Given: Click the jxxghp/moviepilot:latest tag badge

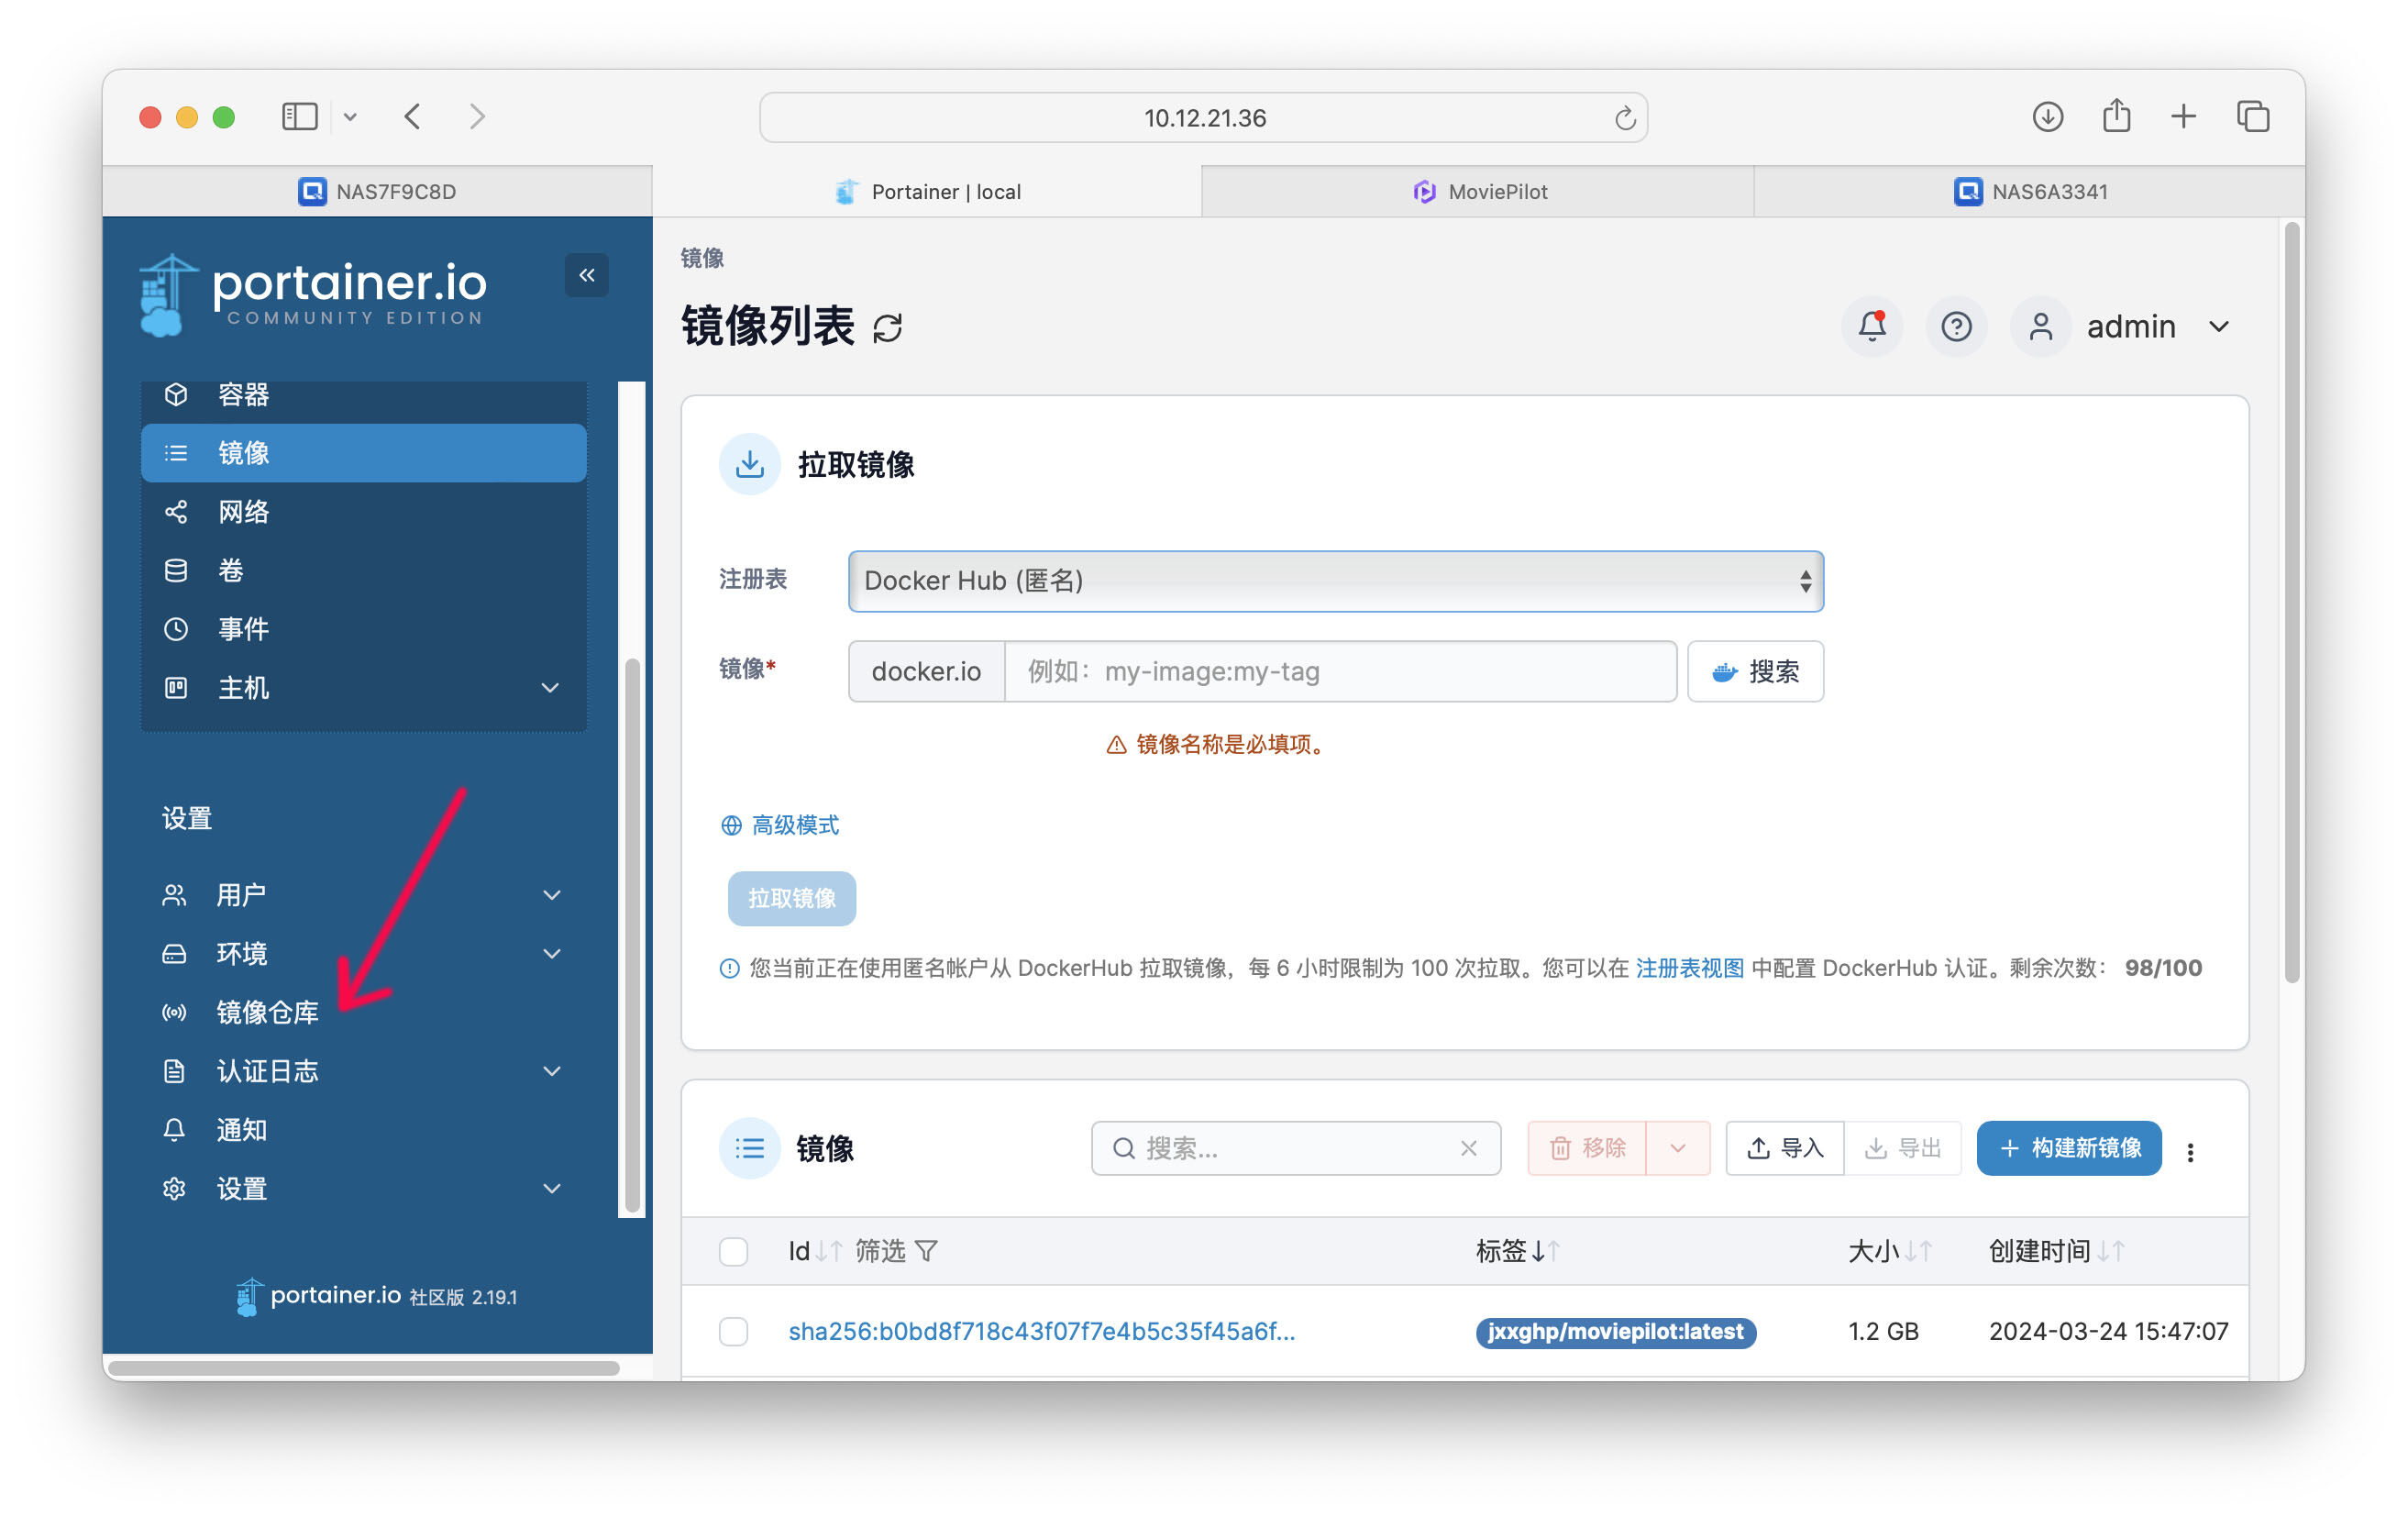Looking at the screenshot, I should [1615, 1332].
